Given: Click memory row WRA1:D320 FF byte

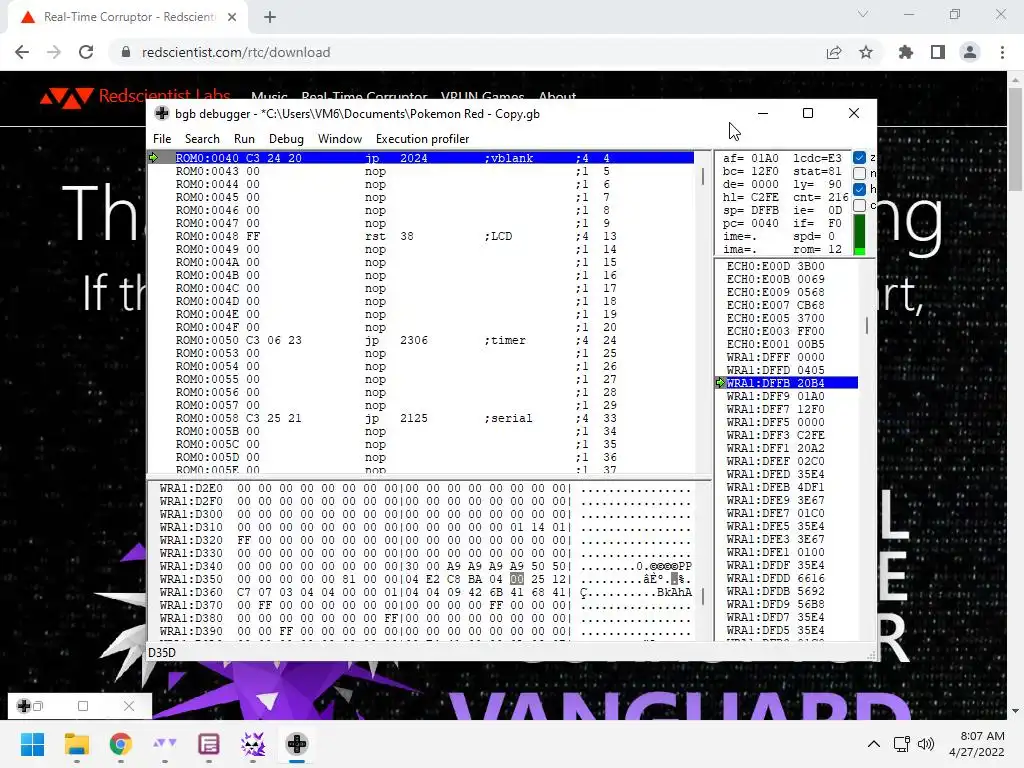Looking at the screenshot, I should coord(244,540).
